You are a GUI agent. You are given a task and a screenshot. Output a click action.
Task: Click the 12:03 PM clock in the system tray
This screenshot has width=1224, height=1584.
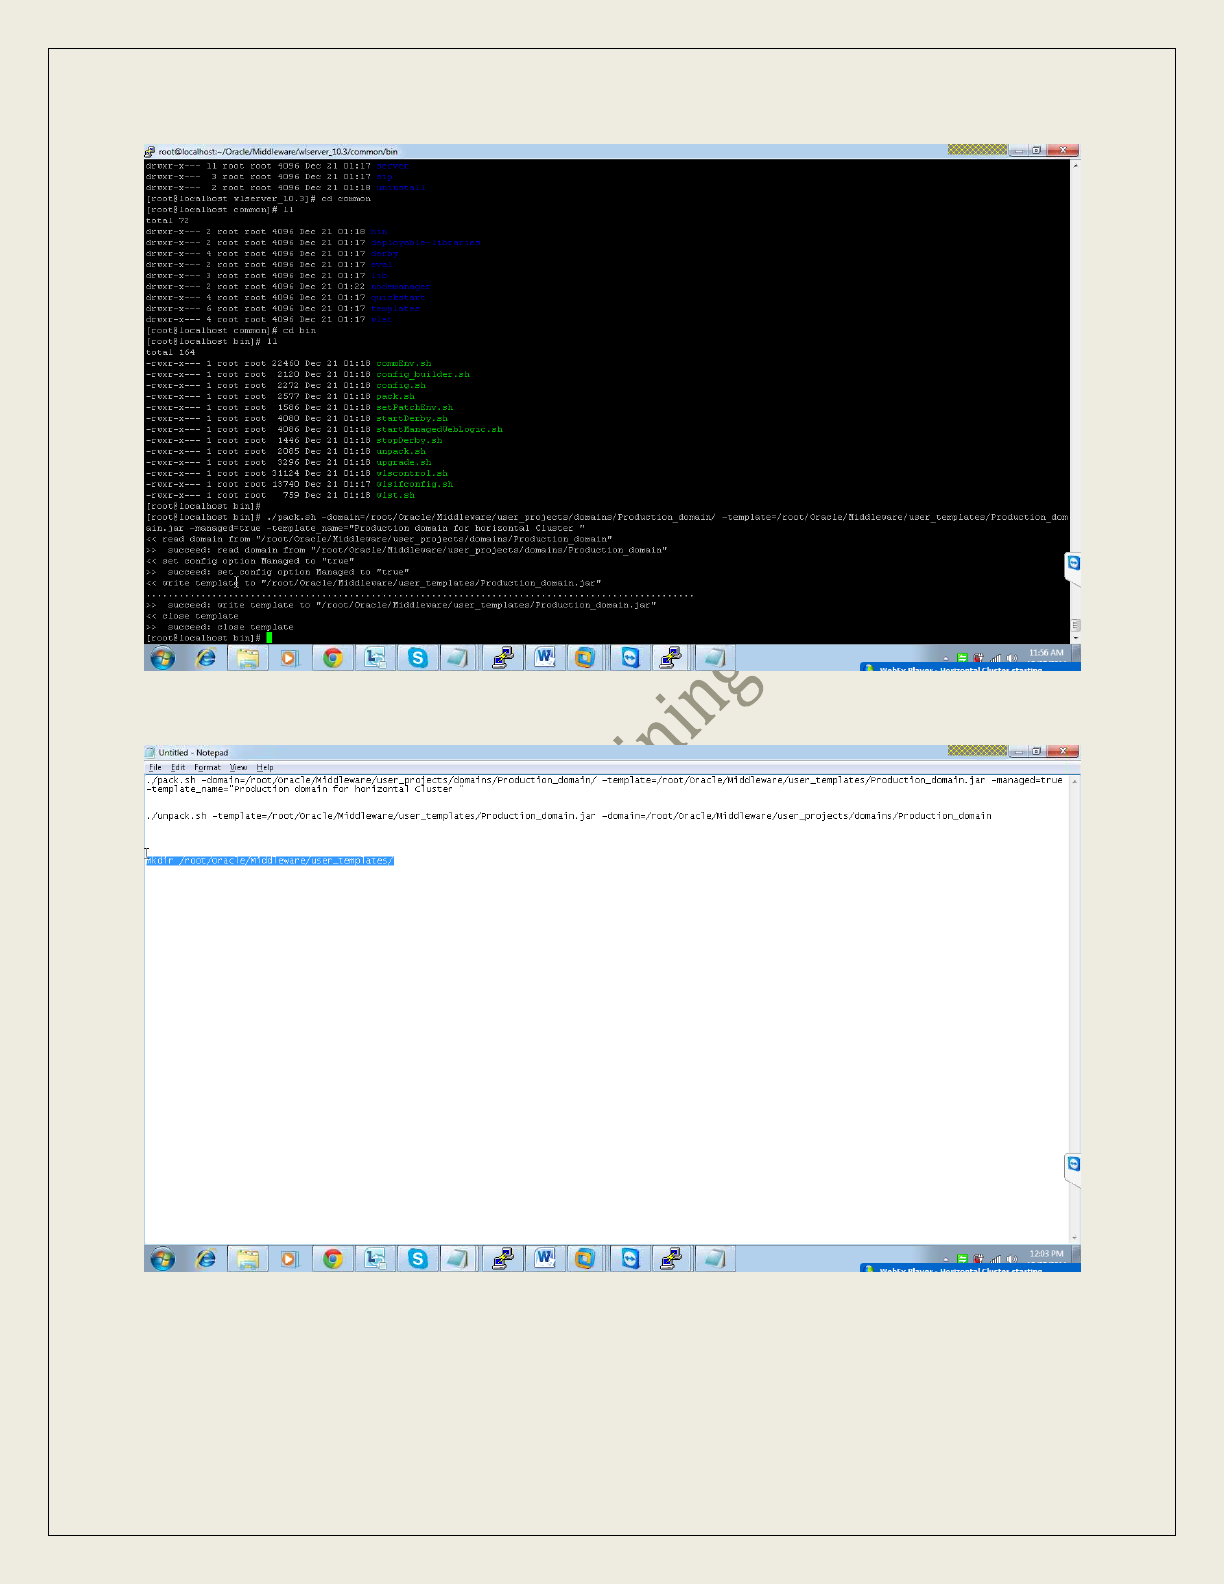1046,1254
